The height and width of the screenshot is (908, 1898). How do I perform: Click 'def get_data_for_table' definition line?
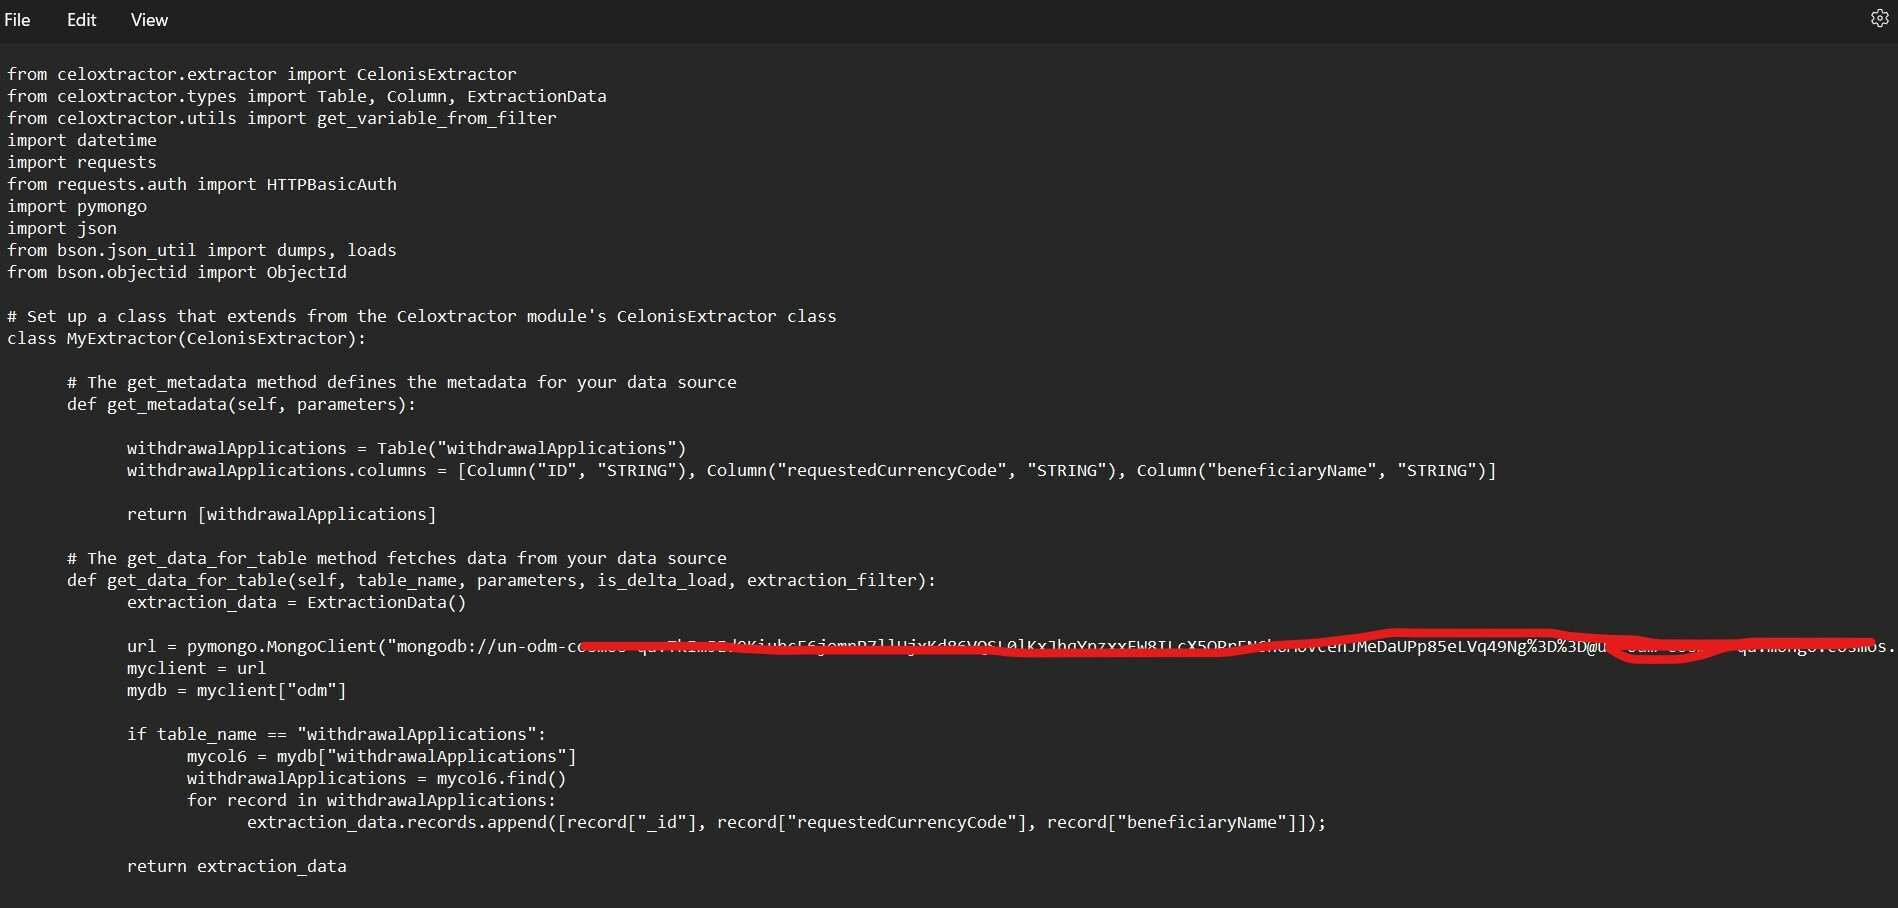click(502, 580)
